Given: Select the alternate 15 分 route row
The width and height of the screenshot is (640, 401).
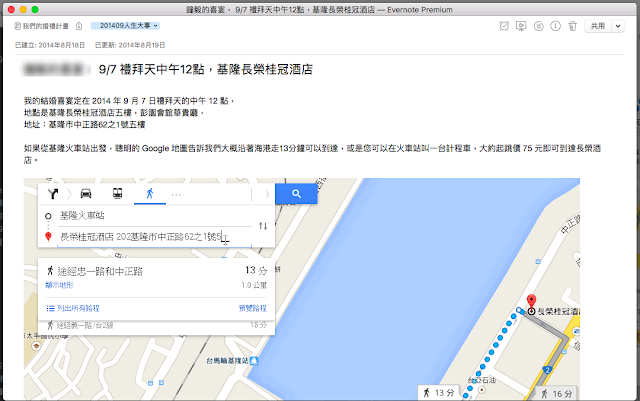Looking at the screenshot, I should point(156,325).
